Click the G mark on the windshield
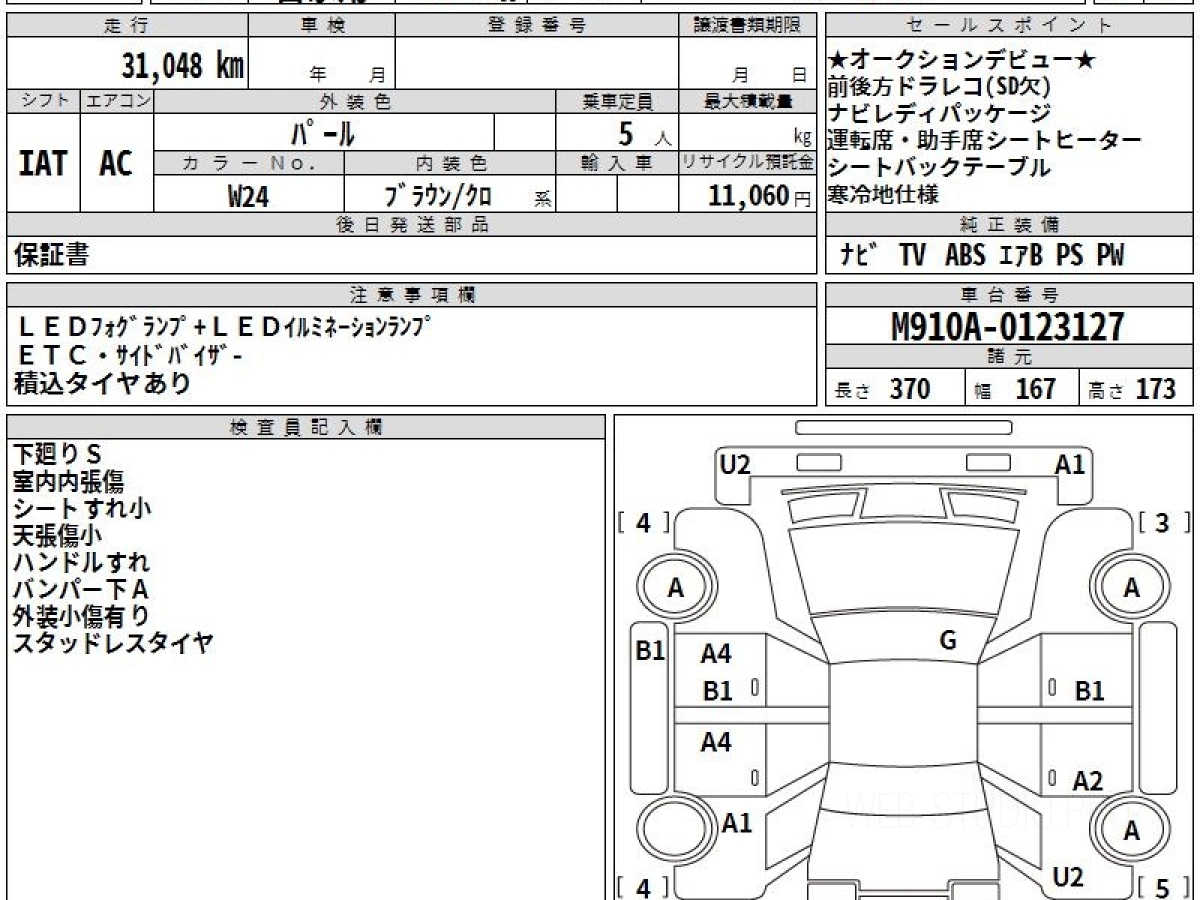 pyautogui.click(x=948, y=641)
